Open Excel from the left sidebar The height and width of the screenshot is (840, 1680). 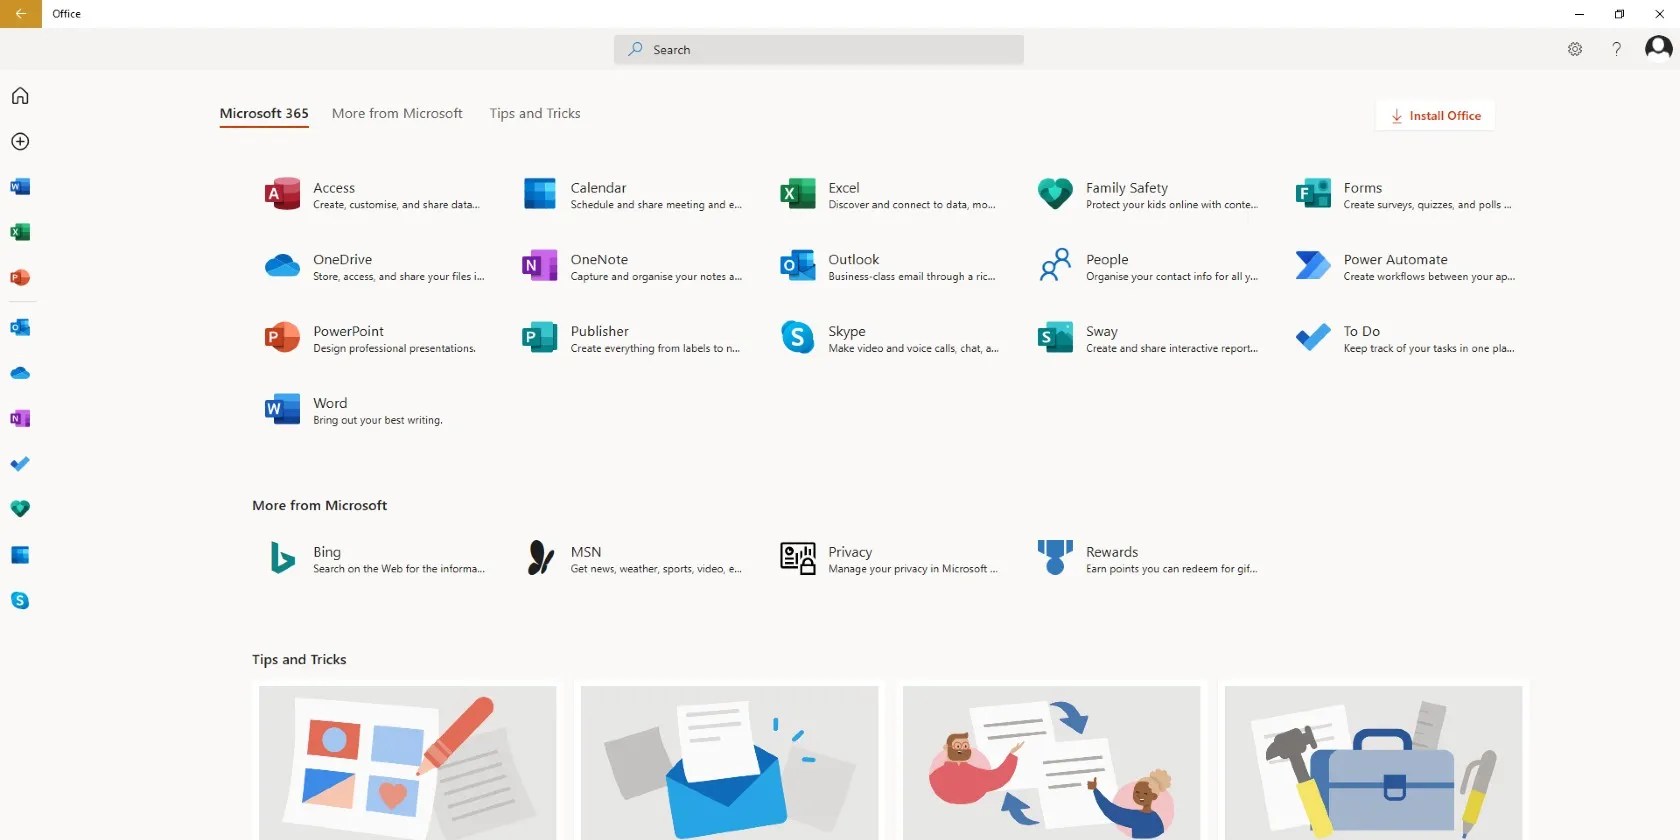[20, 232]
